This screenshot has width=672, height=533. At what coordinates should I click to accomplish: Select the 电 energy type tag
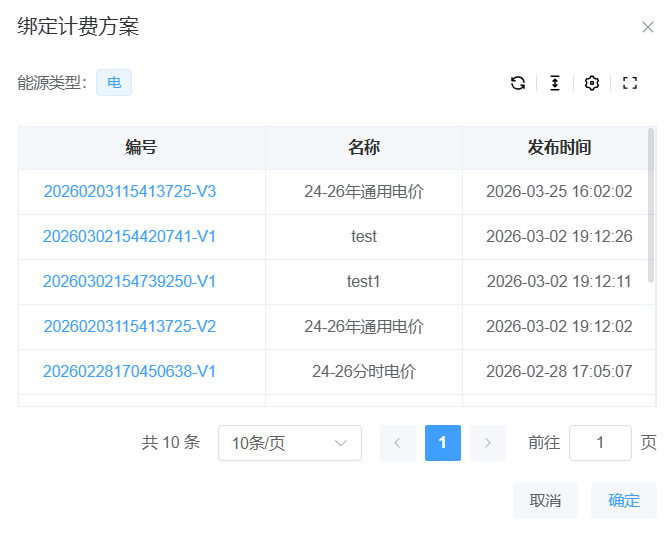pos(114,82)
